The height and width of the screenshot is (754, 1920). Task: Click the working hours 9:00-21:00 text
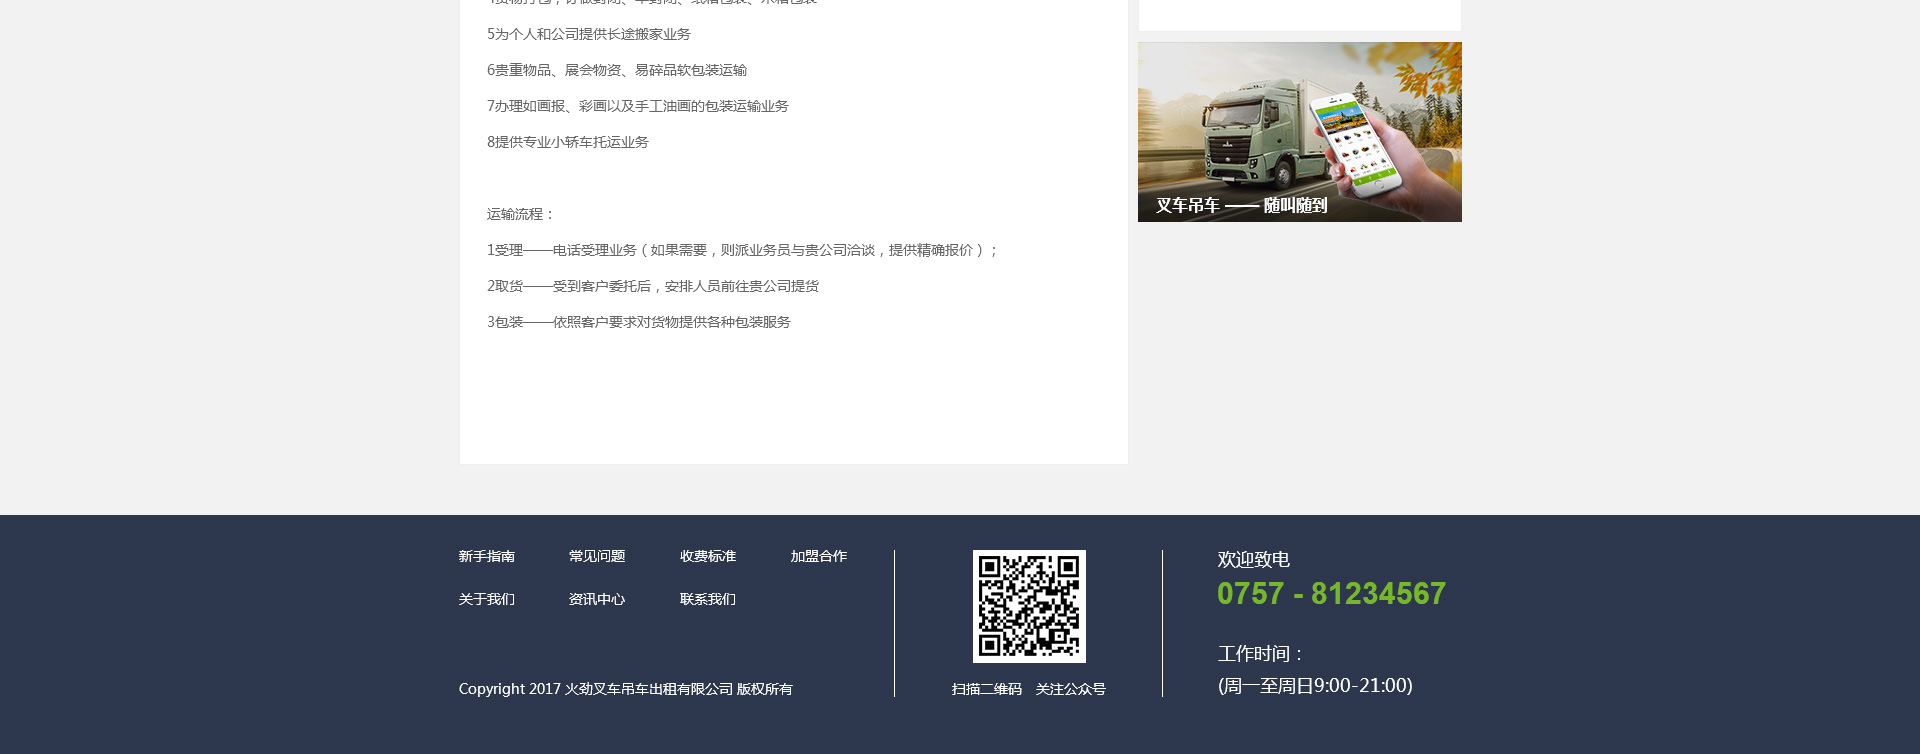[1315, 686]
